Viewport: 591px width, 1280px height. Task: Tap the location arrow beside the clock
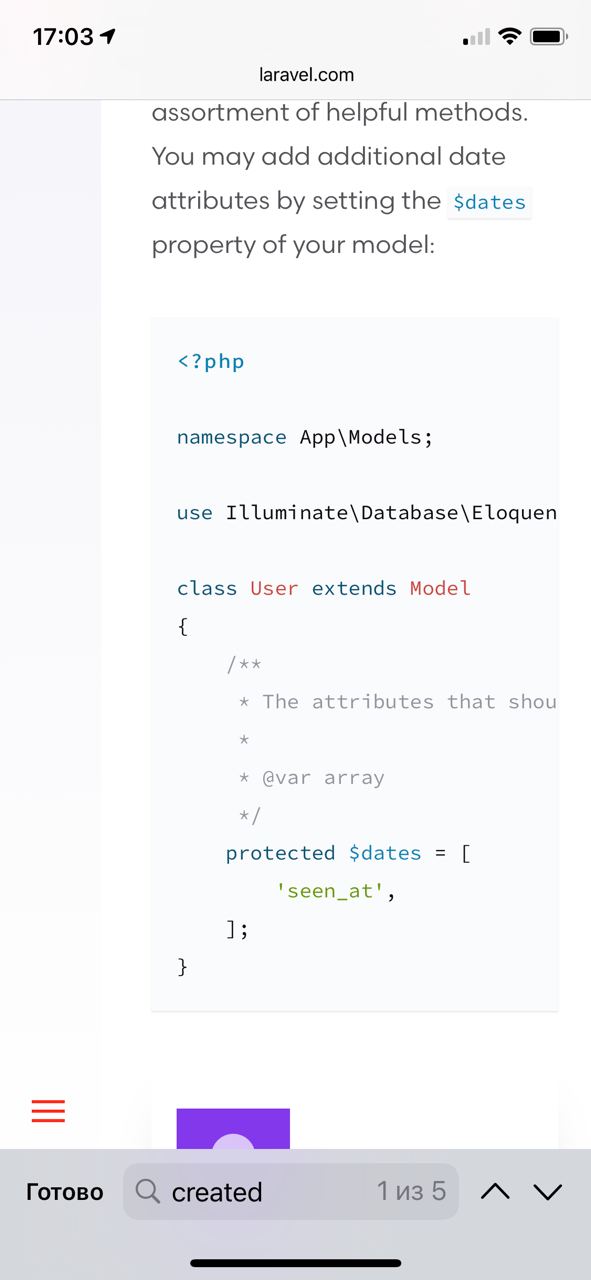pyautogui.click(x=108, y=37)
